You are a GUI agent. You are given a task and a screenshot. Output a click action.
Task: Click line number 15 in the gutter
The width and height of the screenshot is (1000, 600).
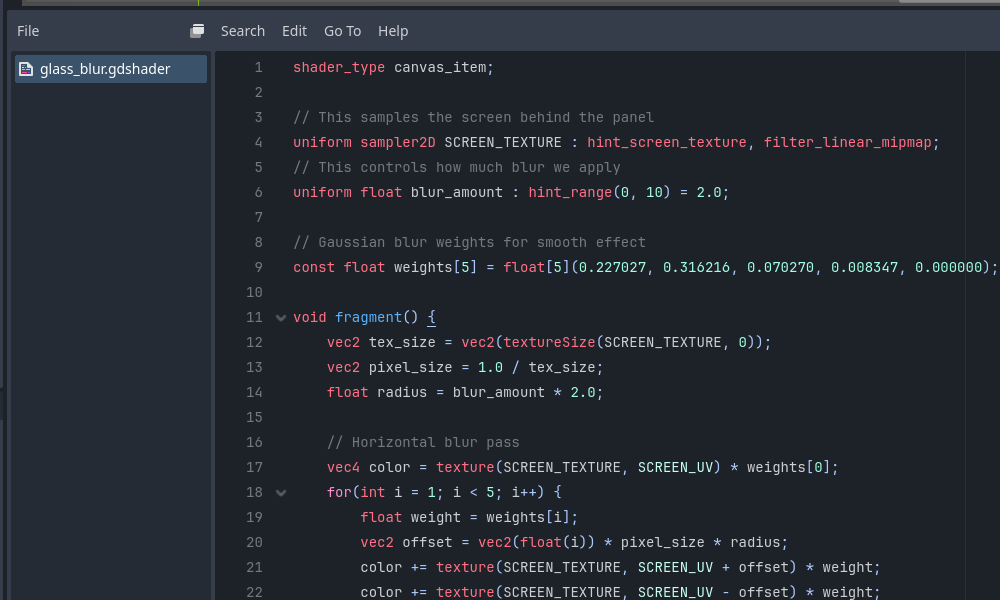254,418
